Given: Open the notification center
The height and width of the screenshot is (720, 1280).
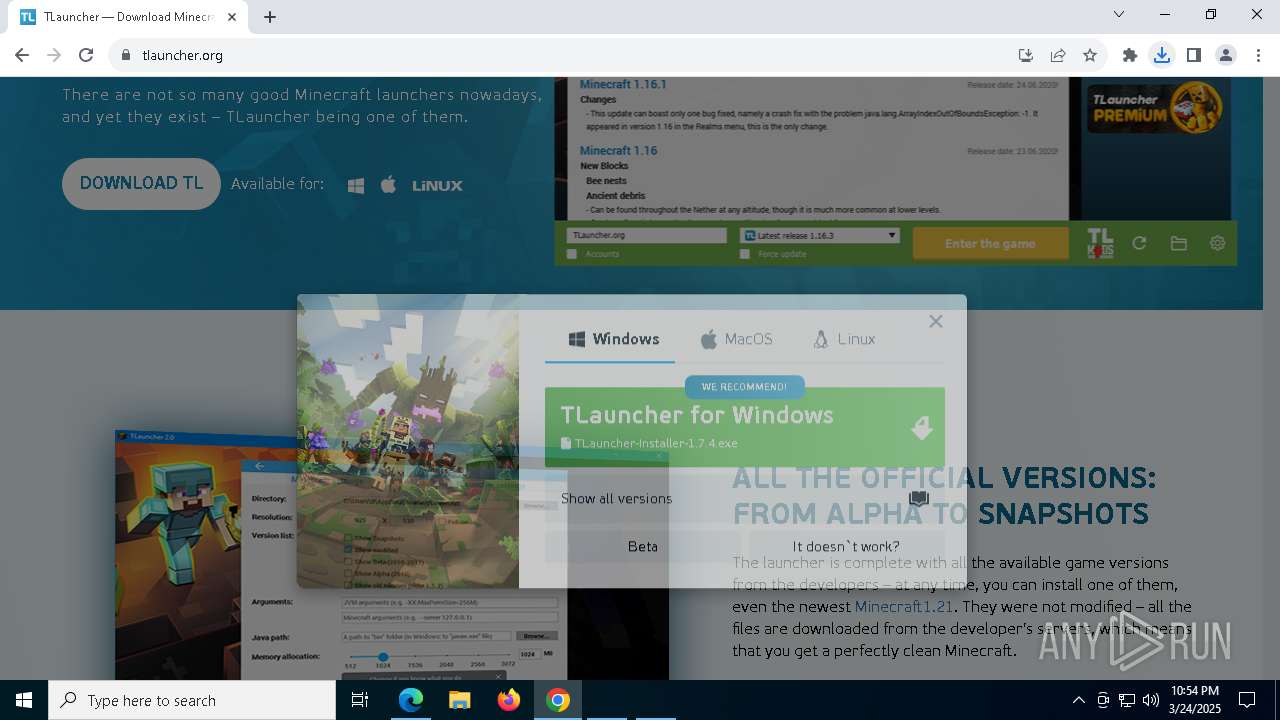Looking at the screenshot, I should pyautogui.click(x=1247, y=700).
